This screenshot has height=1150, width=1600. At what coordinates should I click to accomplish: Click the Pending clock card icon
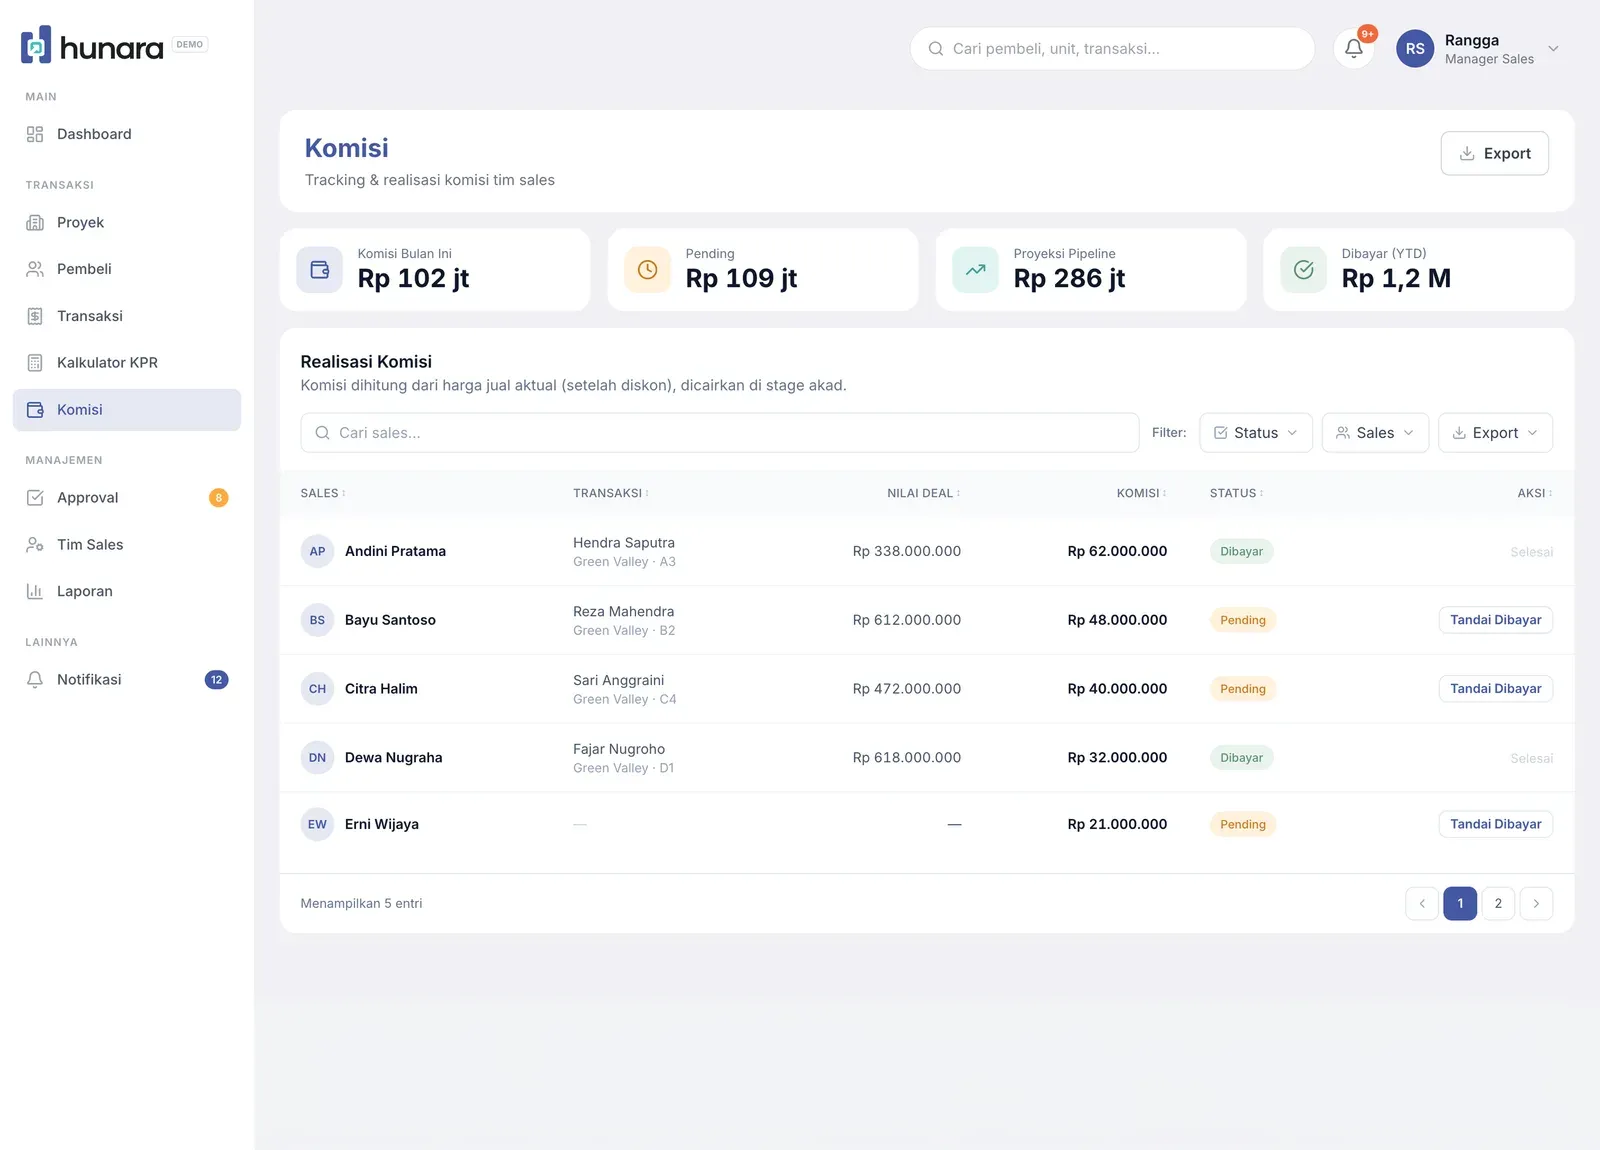(648, 270)
